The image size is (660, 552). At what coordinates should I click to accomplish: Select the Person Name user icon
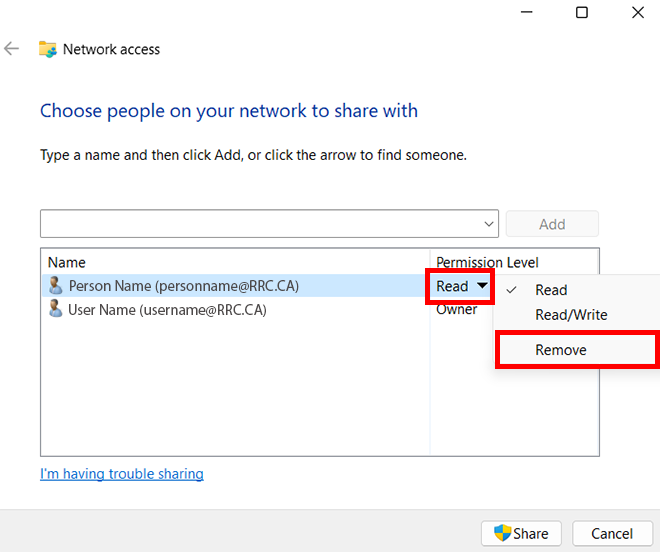[x=55, y=286]
